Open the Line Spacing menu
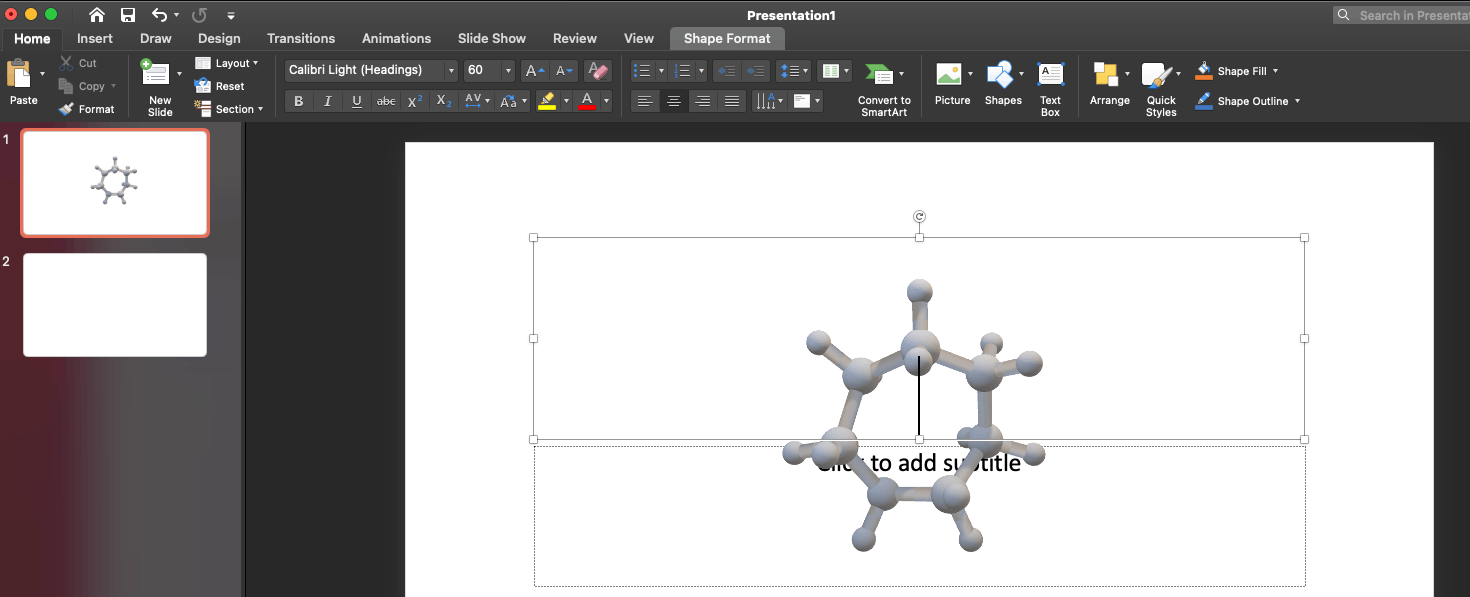Viewport: 1470px width, 597px height. click(x=793, y=71)
